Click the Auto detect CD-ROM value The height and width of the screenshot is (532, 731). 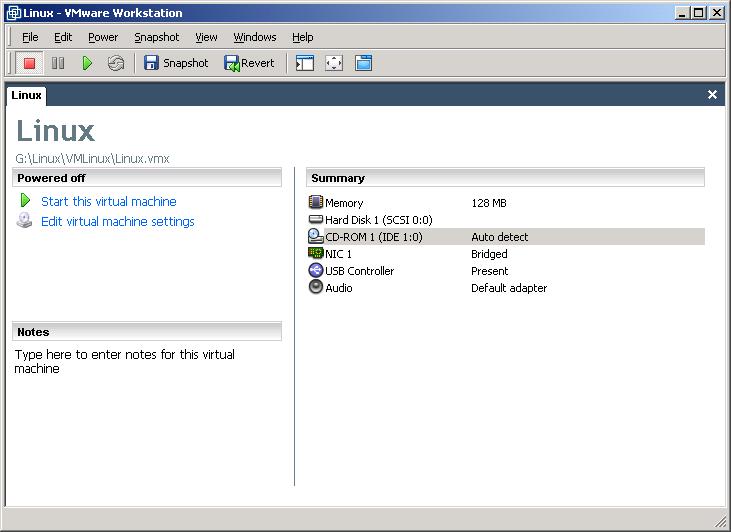coord(499,237)
